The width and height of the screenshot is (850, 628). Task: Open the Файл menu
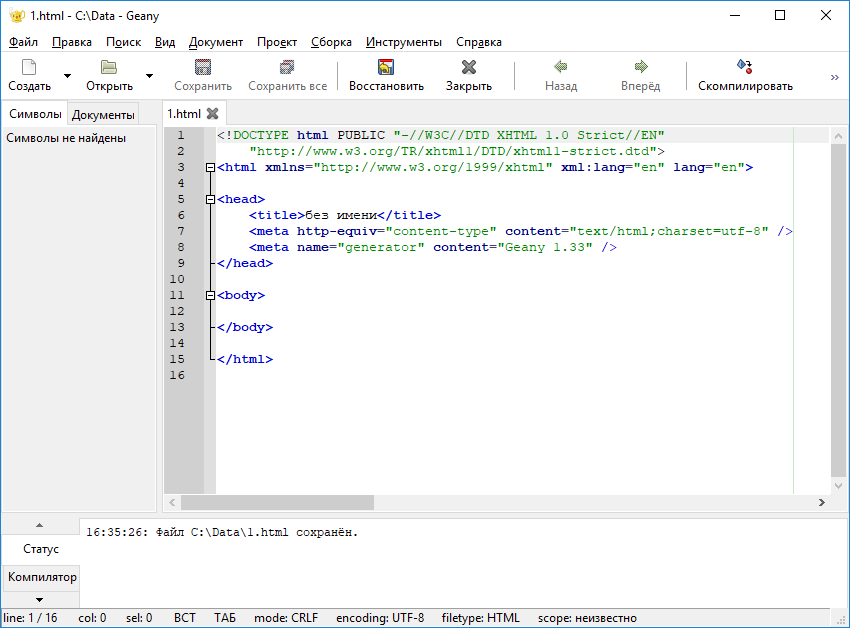point(23,42)
